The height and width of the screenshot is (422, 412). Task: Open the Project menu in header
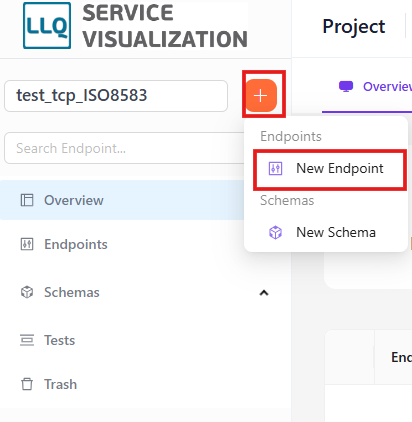click(354, 27)
